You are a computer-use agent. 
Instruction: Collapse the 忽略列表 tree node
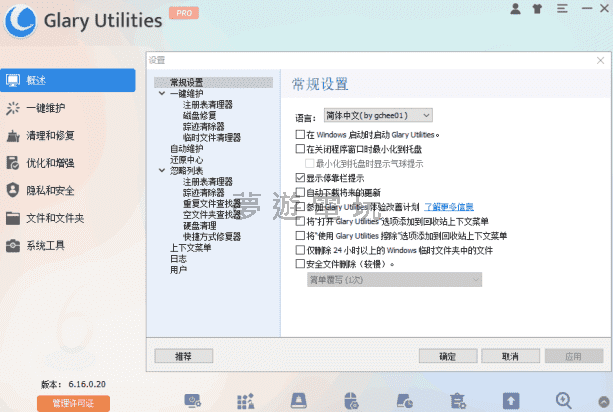162,171
